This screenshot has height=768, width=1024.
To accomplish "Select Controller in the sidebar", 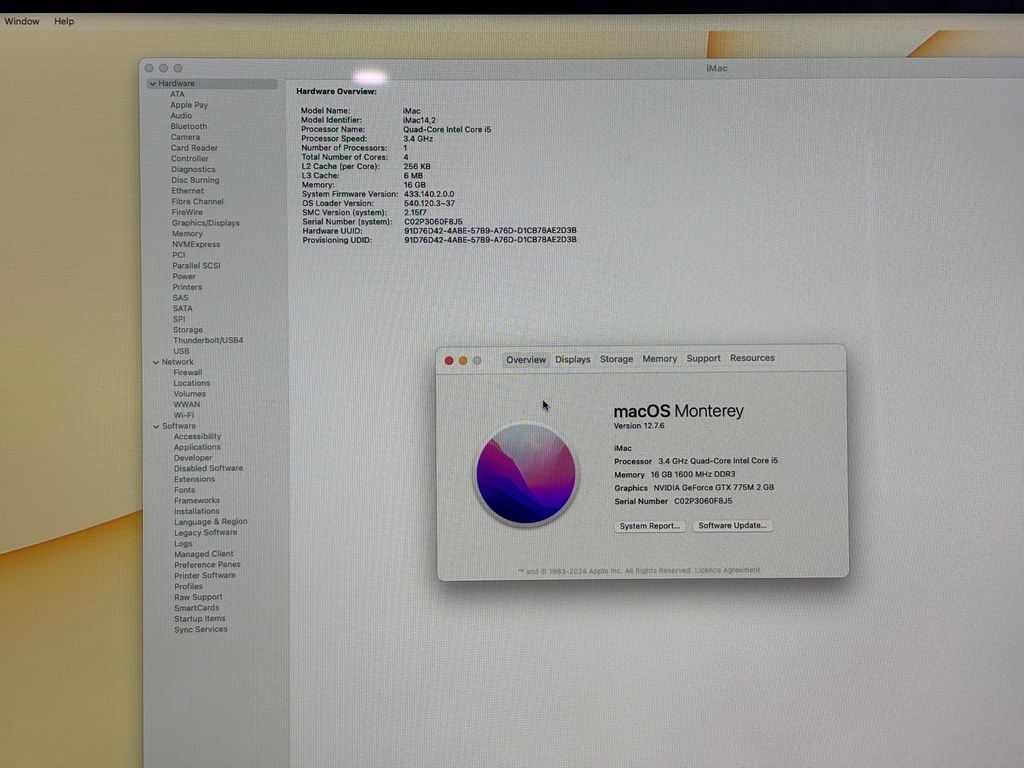I will [189, 159].
